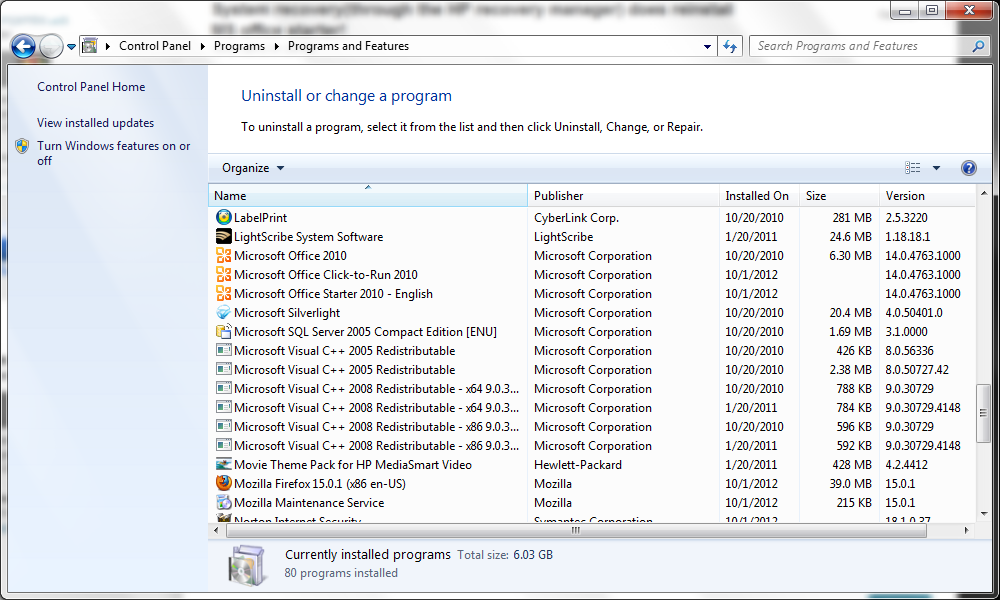1000x600 pixels.
Task: Sort by the Name column header
Action: pos(367,196)
